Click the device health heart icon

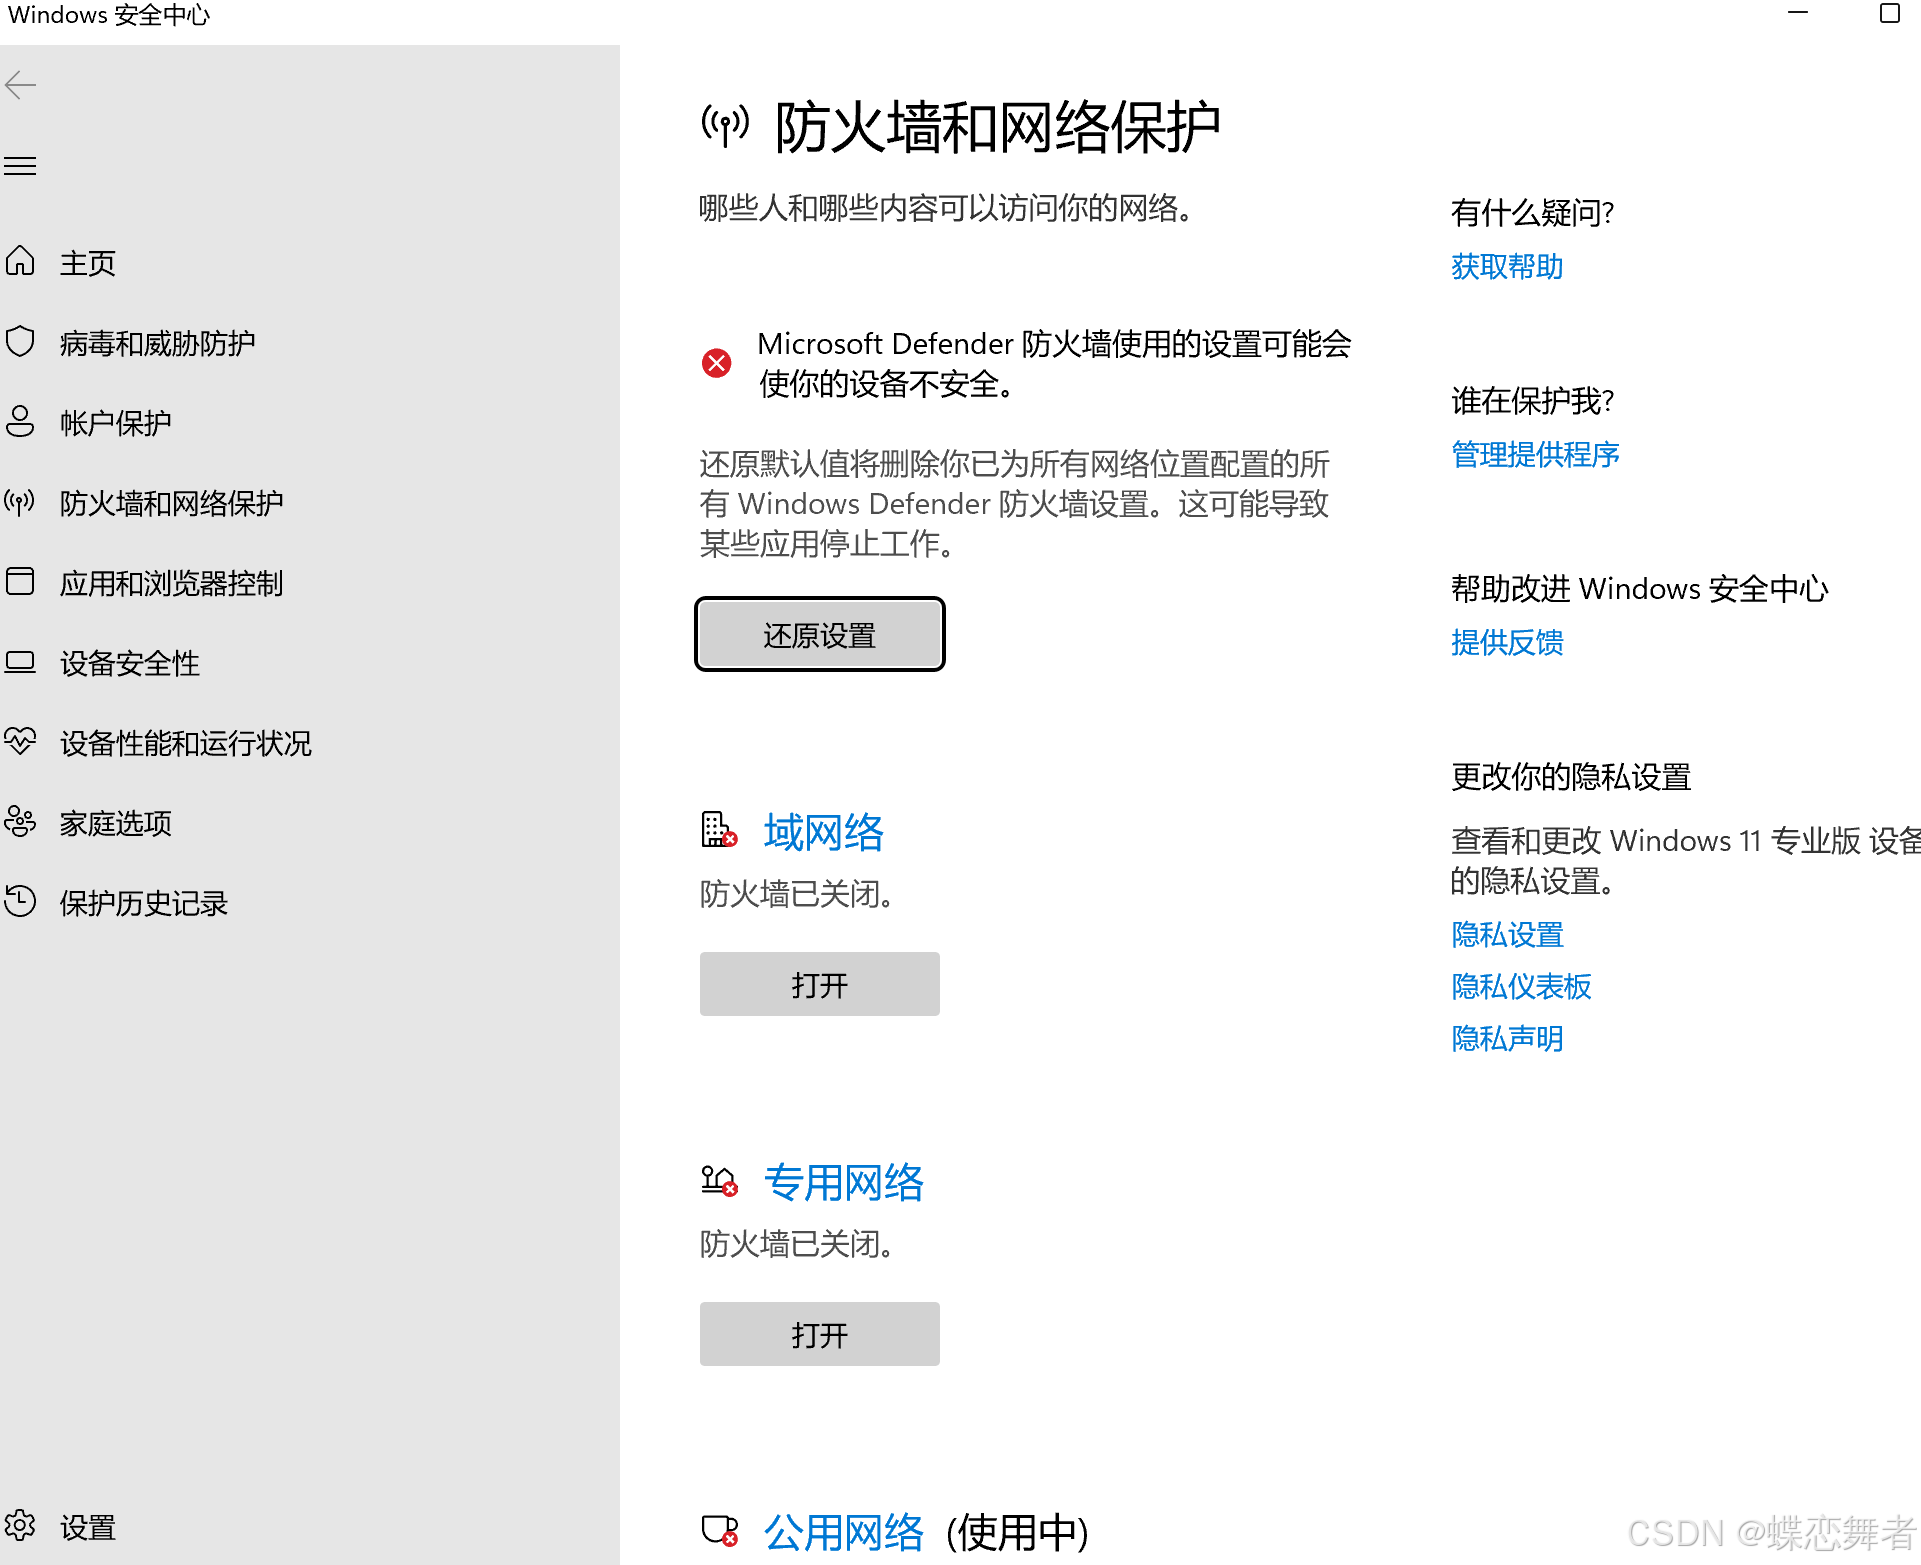[x=20, y=742]
